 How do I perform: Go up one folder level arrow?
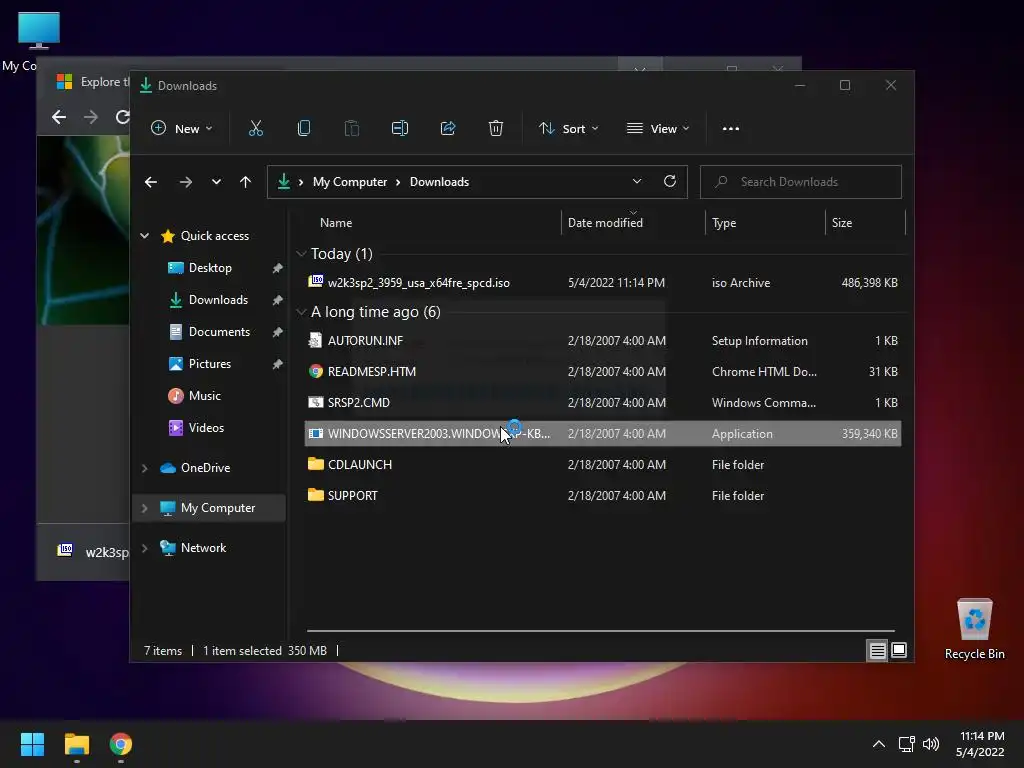point(246,182)
